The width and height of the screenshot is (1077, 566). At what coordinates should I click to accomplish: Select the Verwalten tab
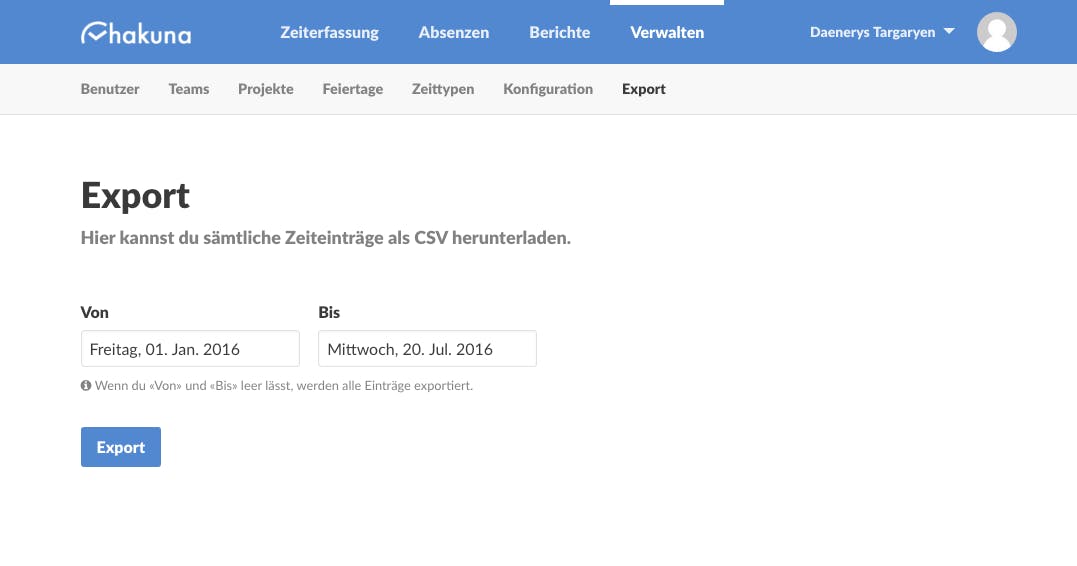coord(667,32)
